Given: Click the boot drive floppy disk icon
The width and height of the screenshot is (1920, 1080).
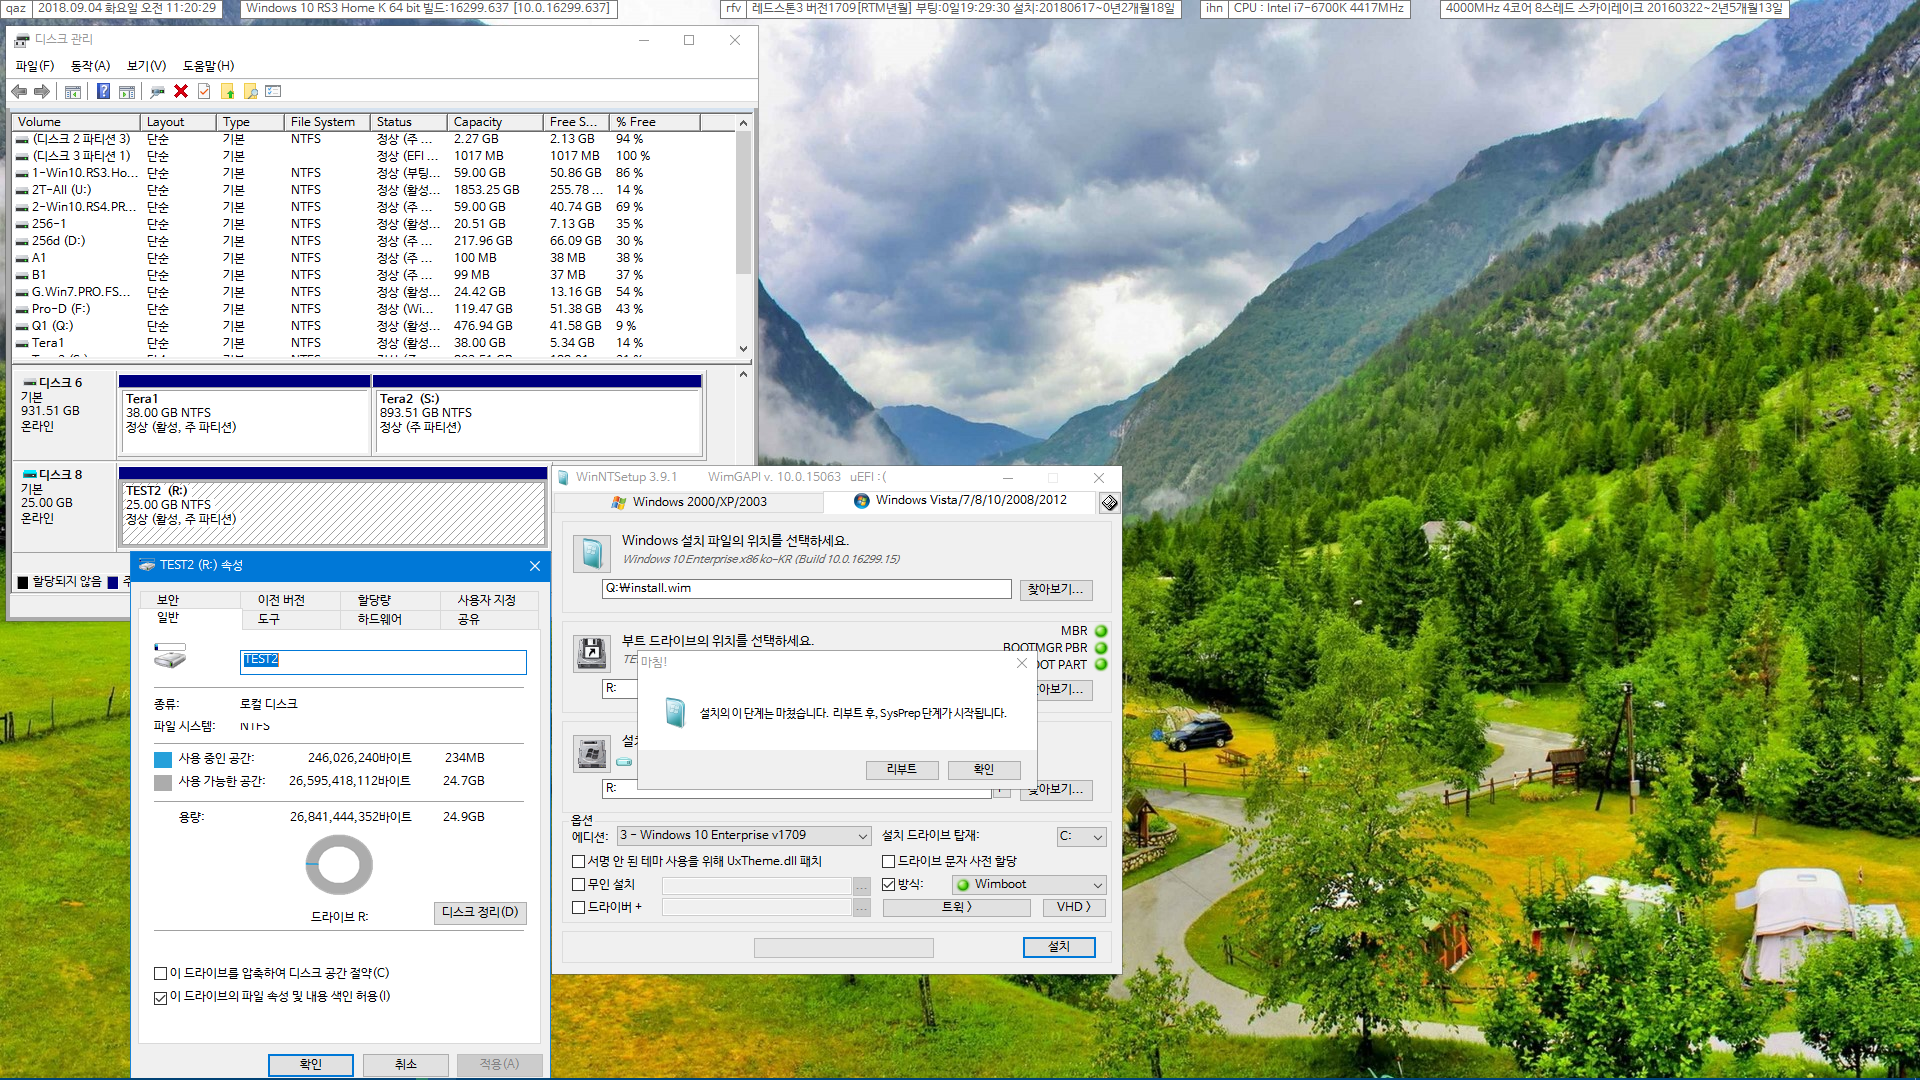Looking at the screenshot, I should pyautogui.click(x=592, y=653).
